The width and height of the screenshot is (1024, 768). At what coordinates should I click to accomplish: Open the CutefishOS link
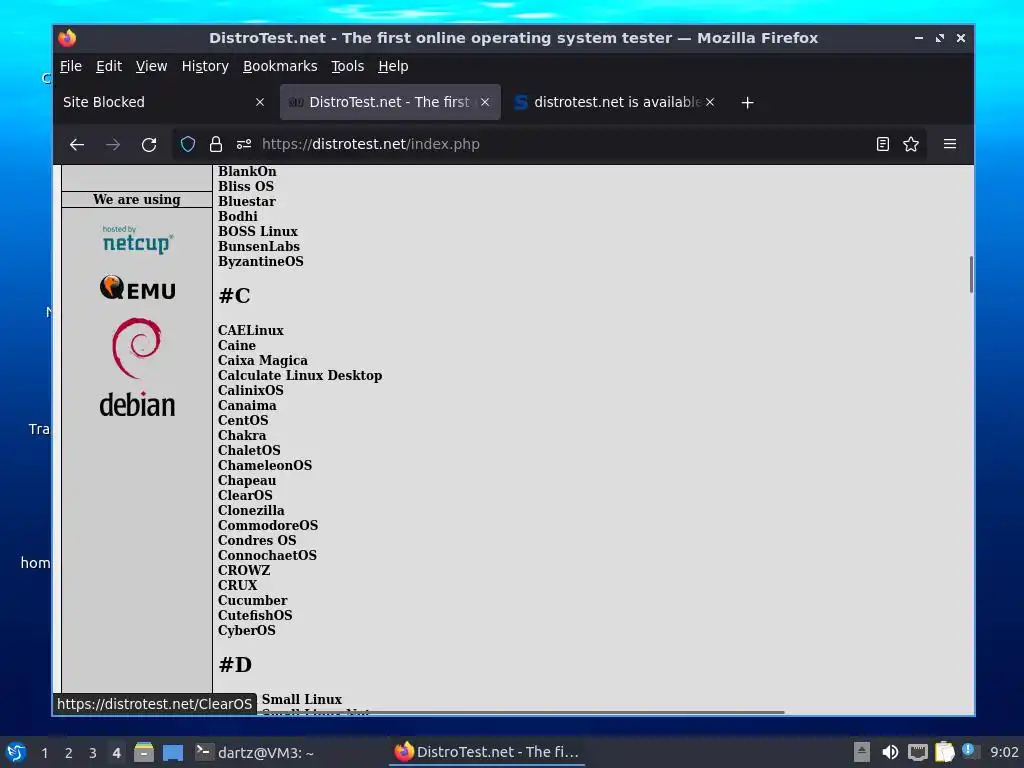pyautogui.click(x=255, y=615)
